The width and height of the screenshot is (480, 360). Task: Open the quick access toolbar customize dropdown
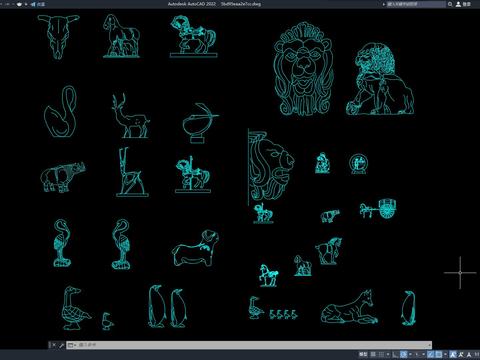[26, 4]
